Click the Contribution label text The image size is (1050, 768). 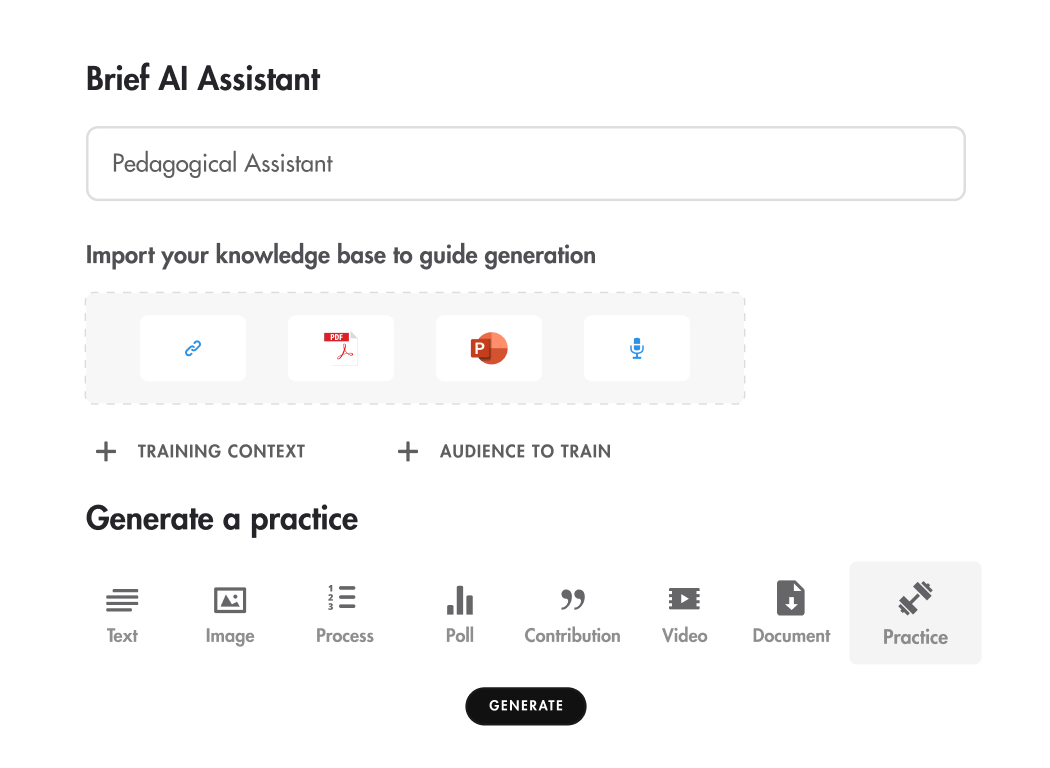point(572,636)
